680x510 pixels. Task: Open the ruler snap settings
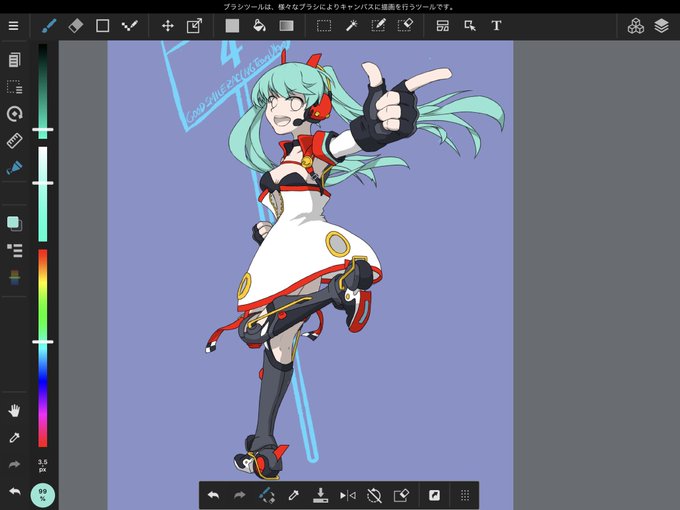[14, 141]
